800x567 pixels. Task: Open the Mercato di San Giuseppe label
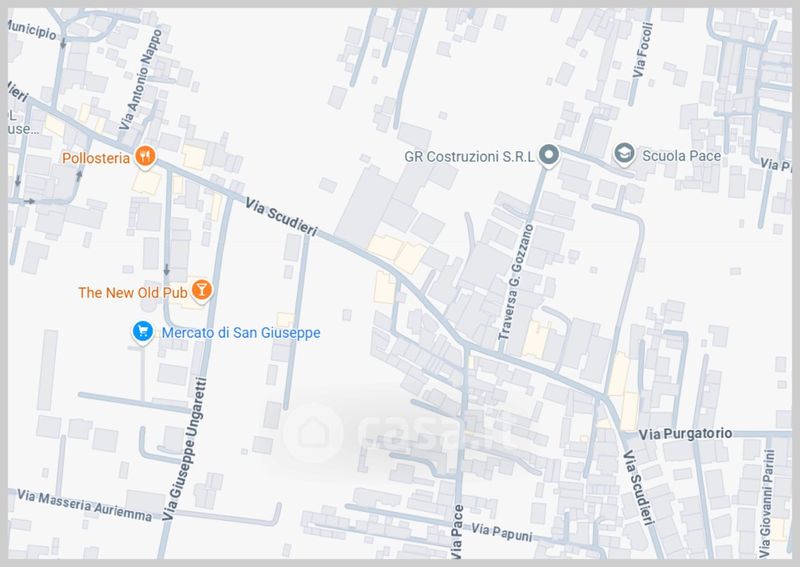(x=241, y=333)
